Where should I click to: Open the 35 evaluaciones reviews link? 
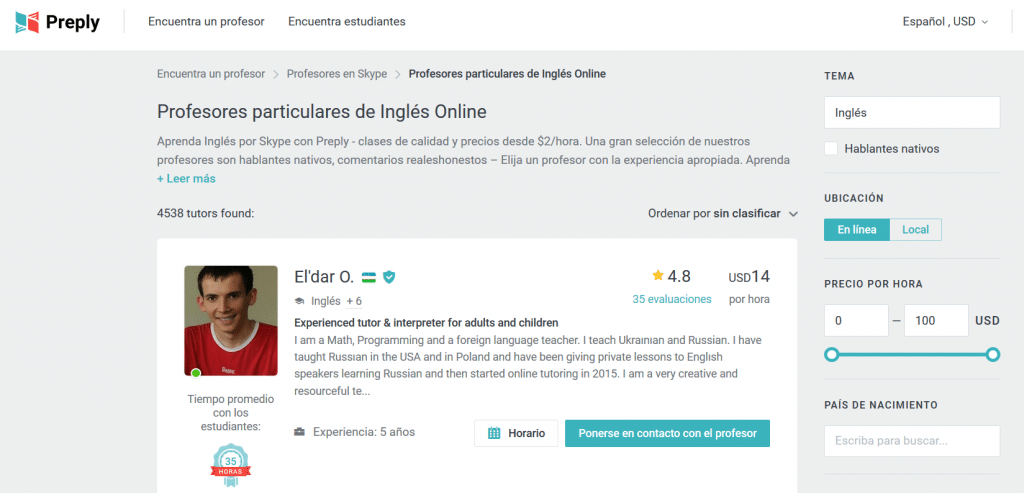pos(671,299)
